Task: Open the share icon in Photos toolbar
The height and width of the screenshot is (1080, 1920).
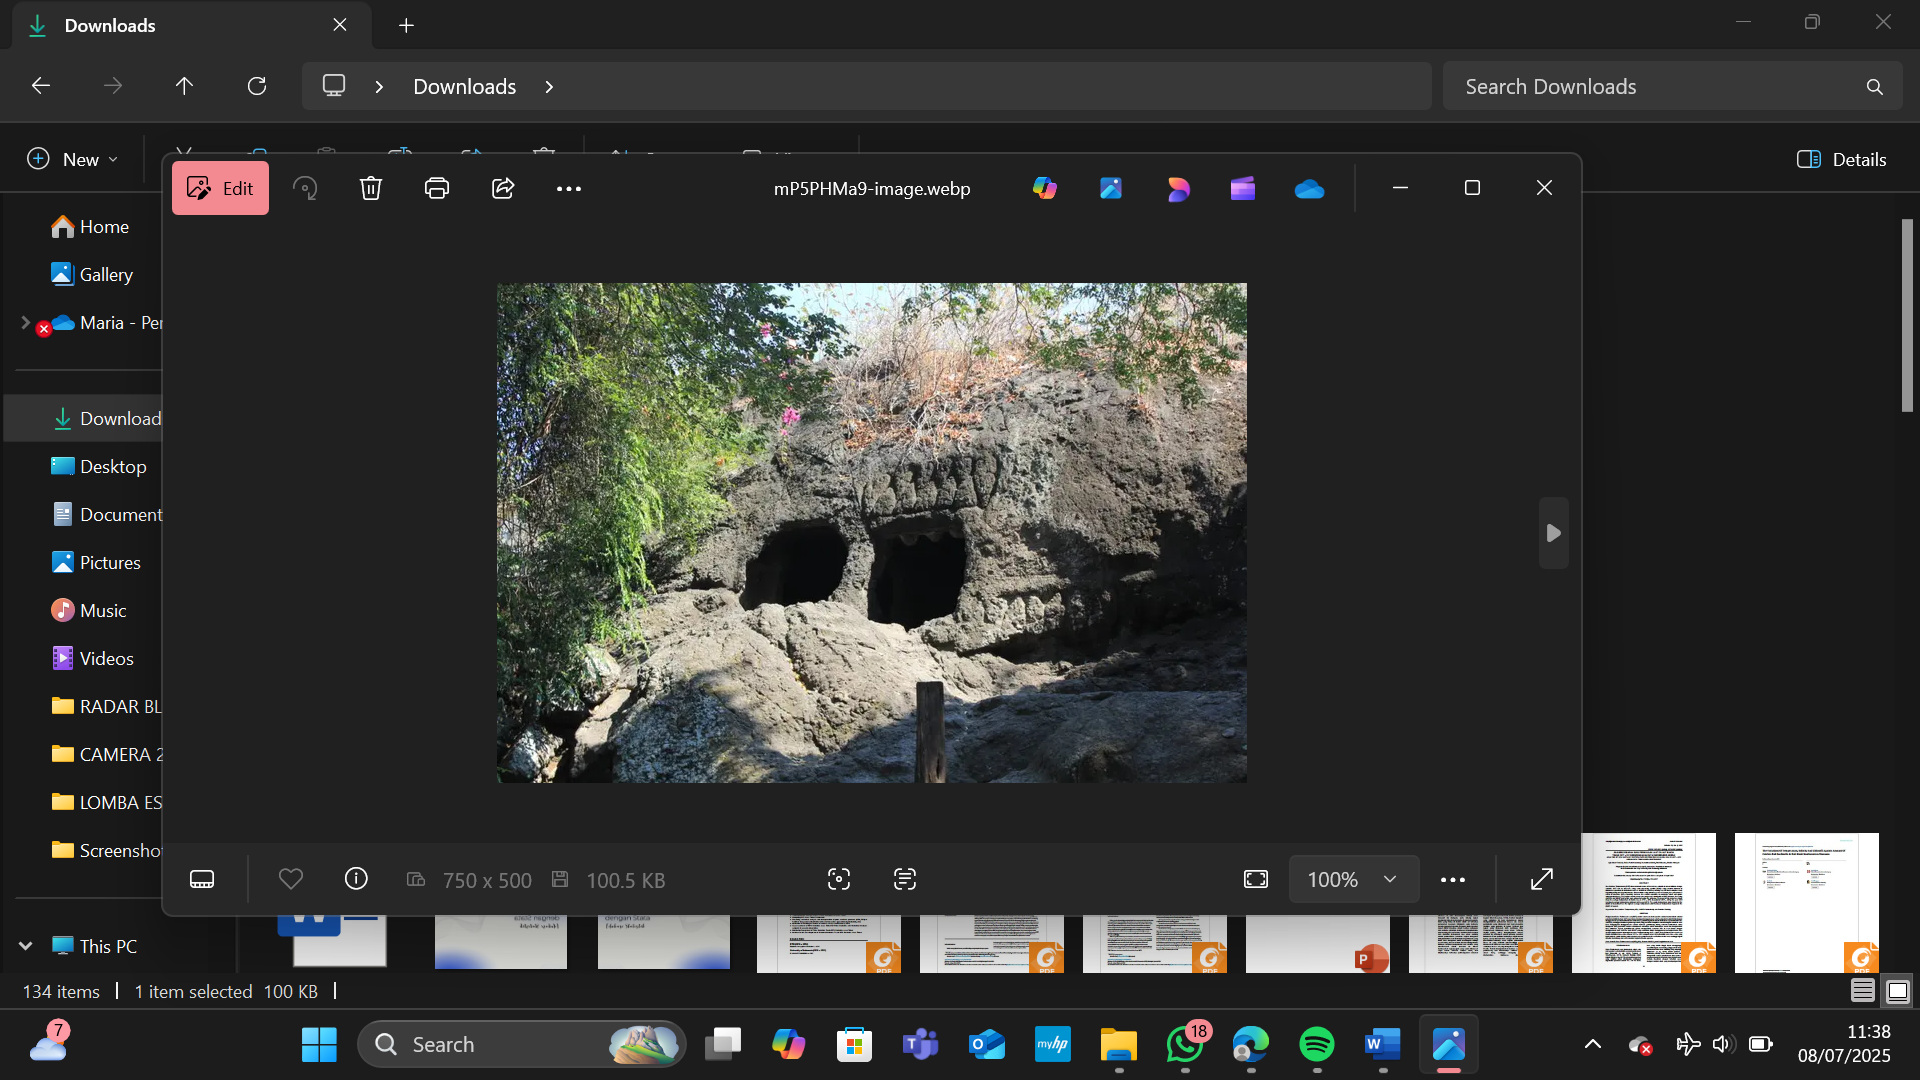Action: tap(503, 188)
